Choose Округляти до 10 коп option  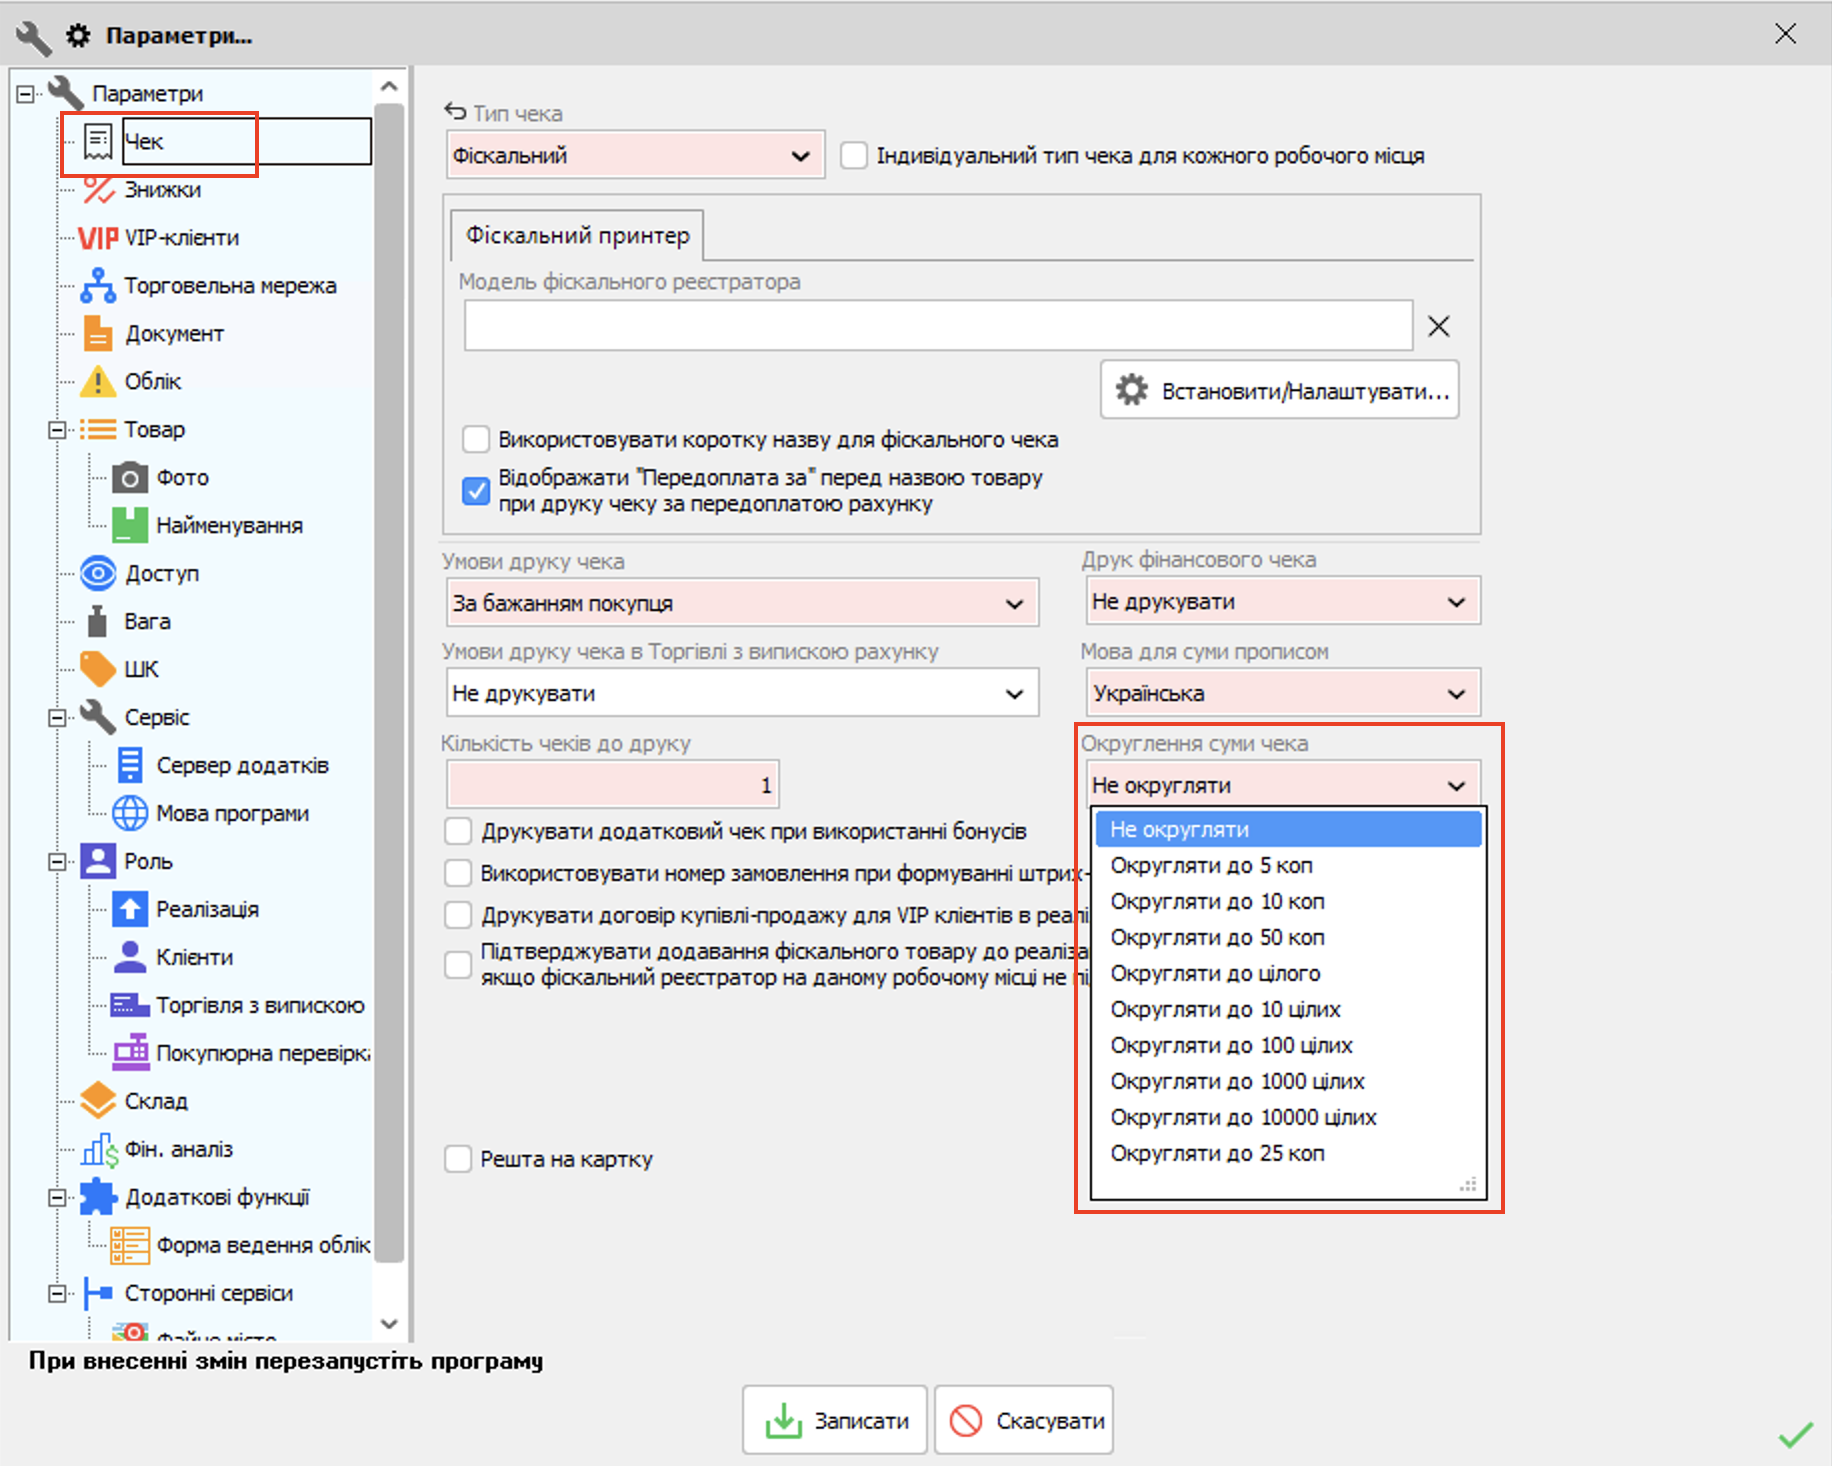tap(1217, 901)
